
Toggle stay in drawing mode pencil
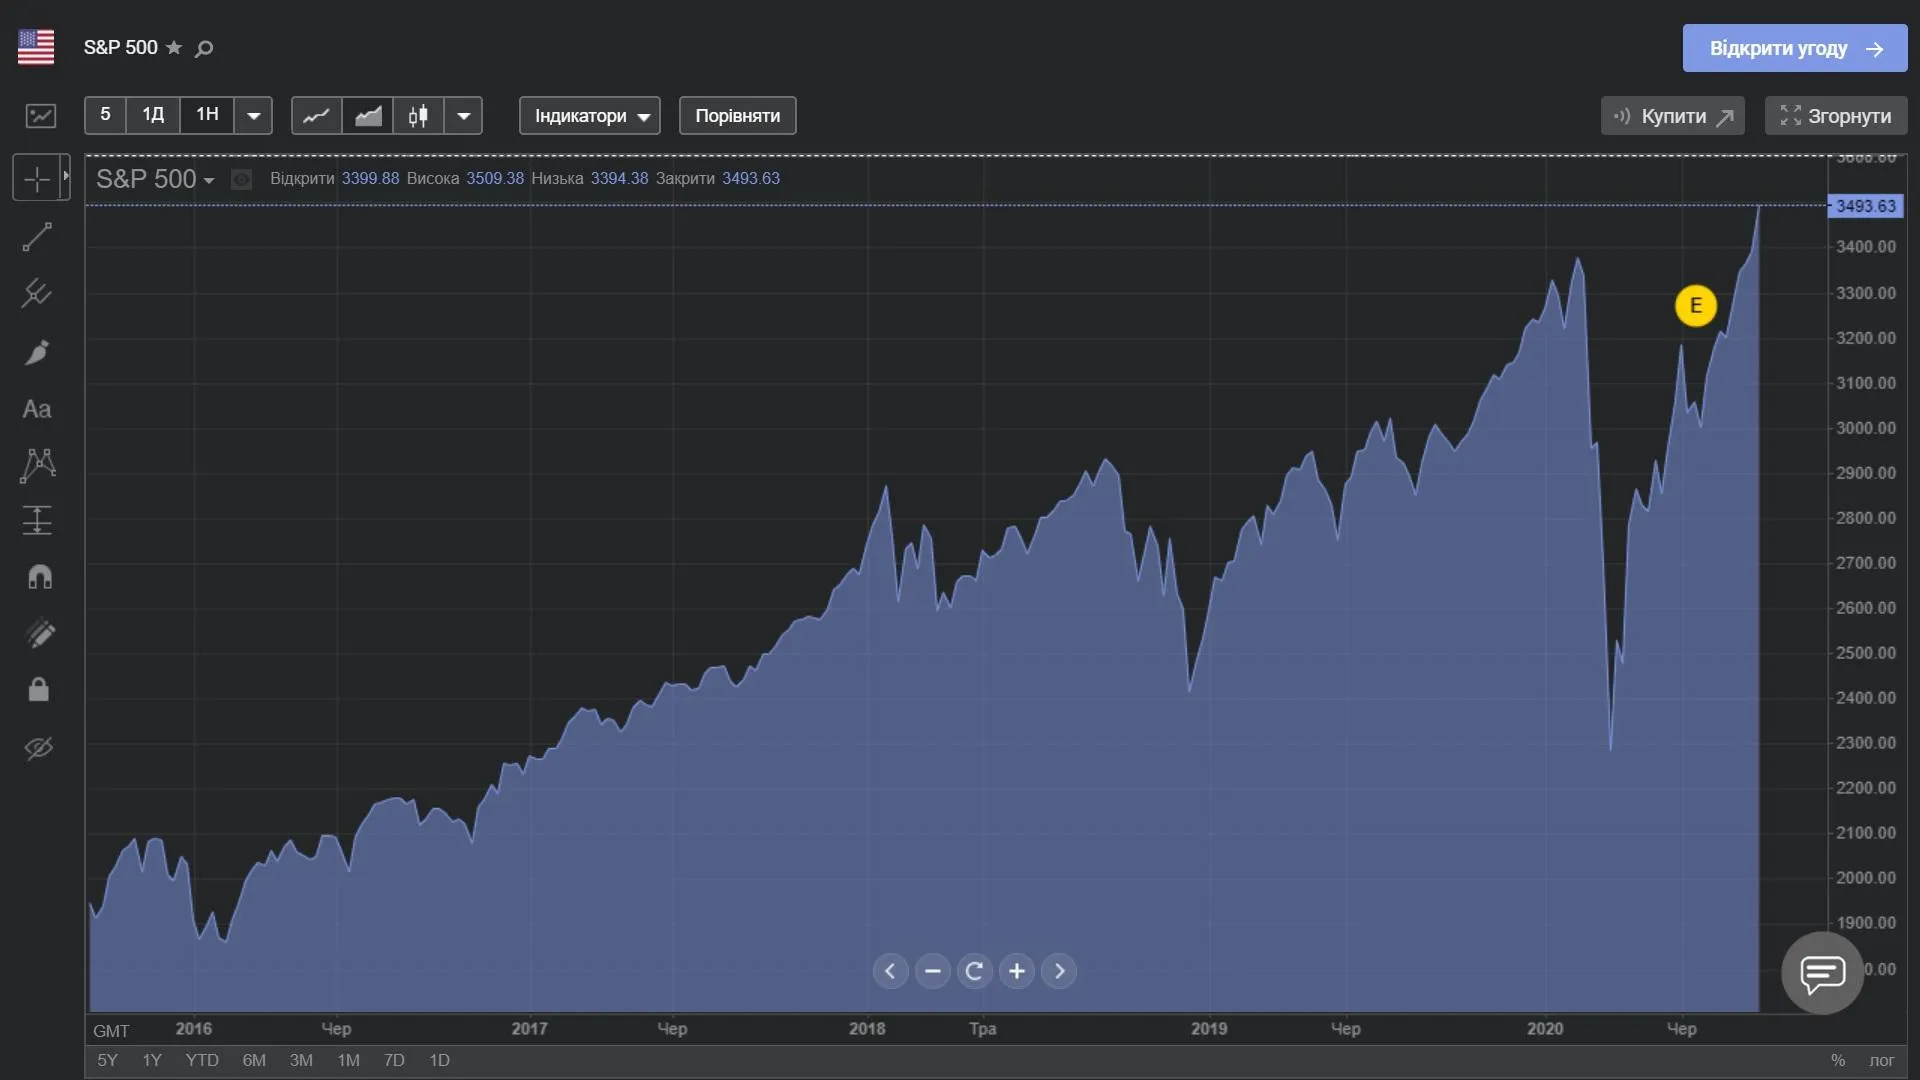coord(40,633)
